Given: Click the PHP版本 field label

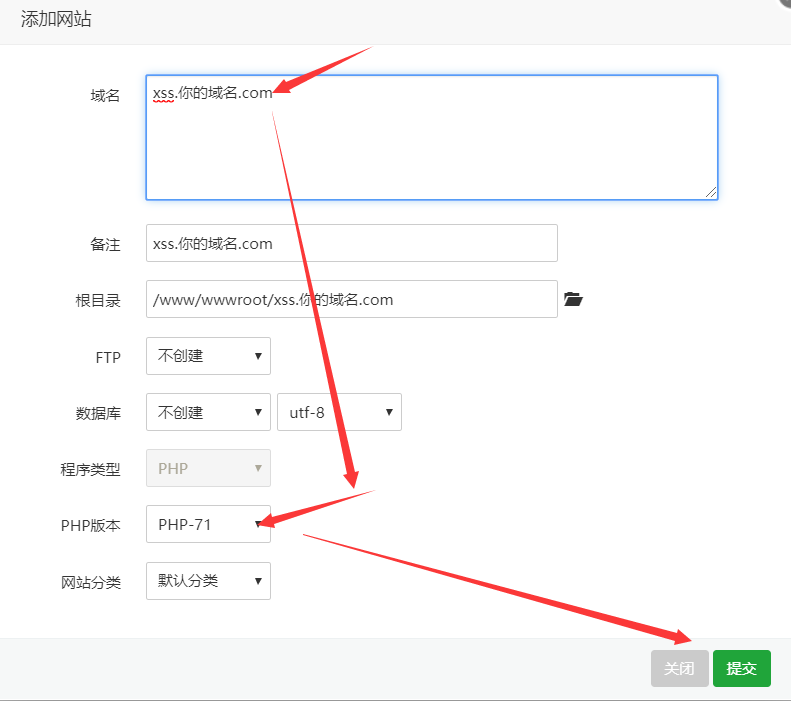Looking at the screenshot, I should click(91, 525).
